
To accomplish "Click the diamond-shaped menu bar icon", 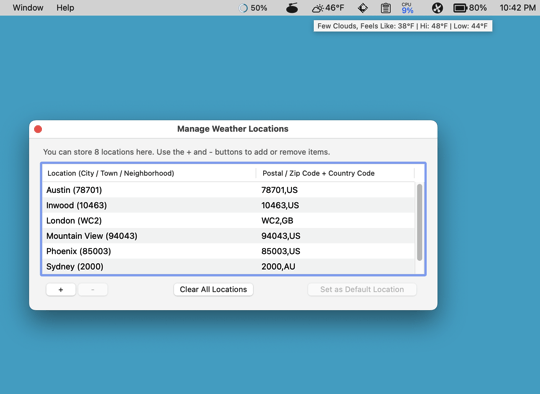I will tap(363, 8).
